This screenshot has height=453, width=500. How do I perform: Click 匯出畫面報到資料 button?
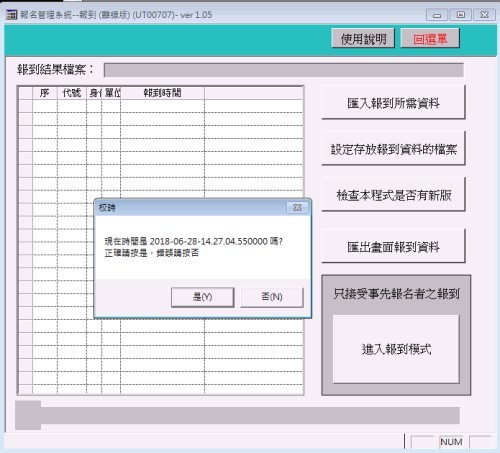393,247
